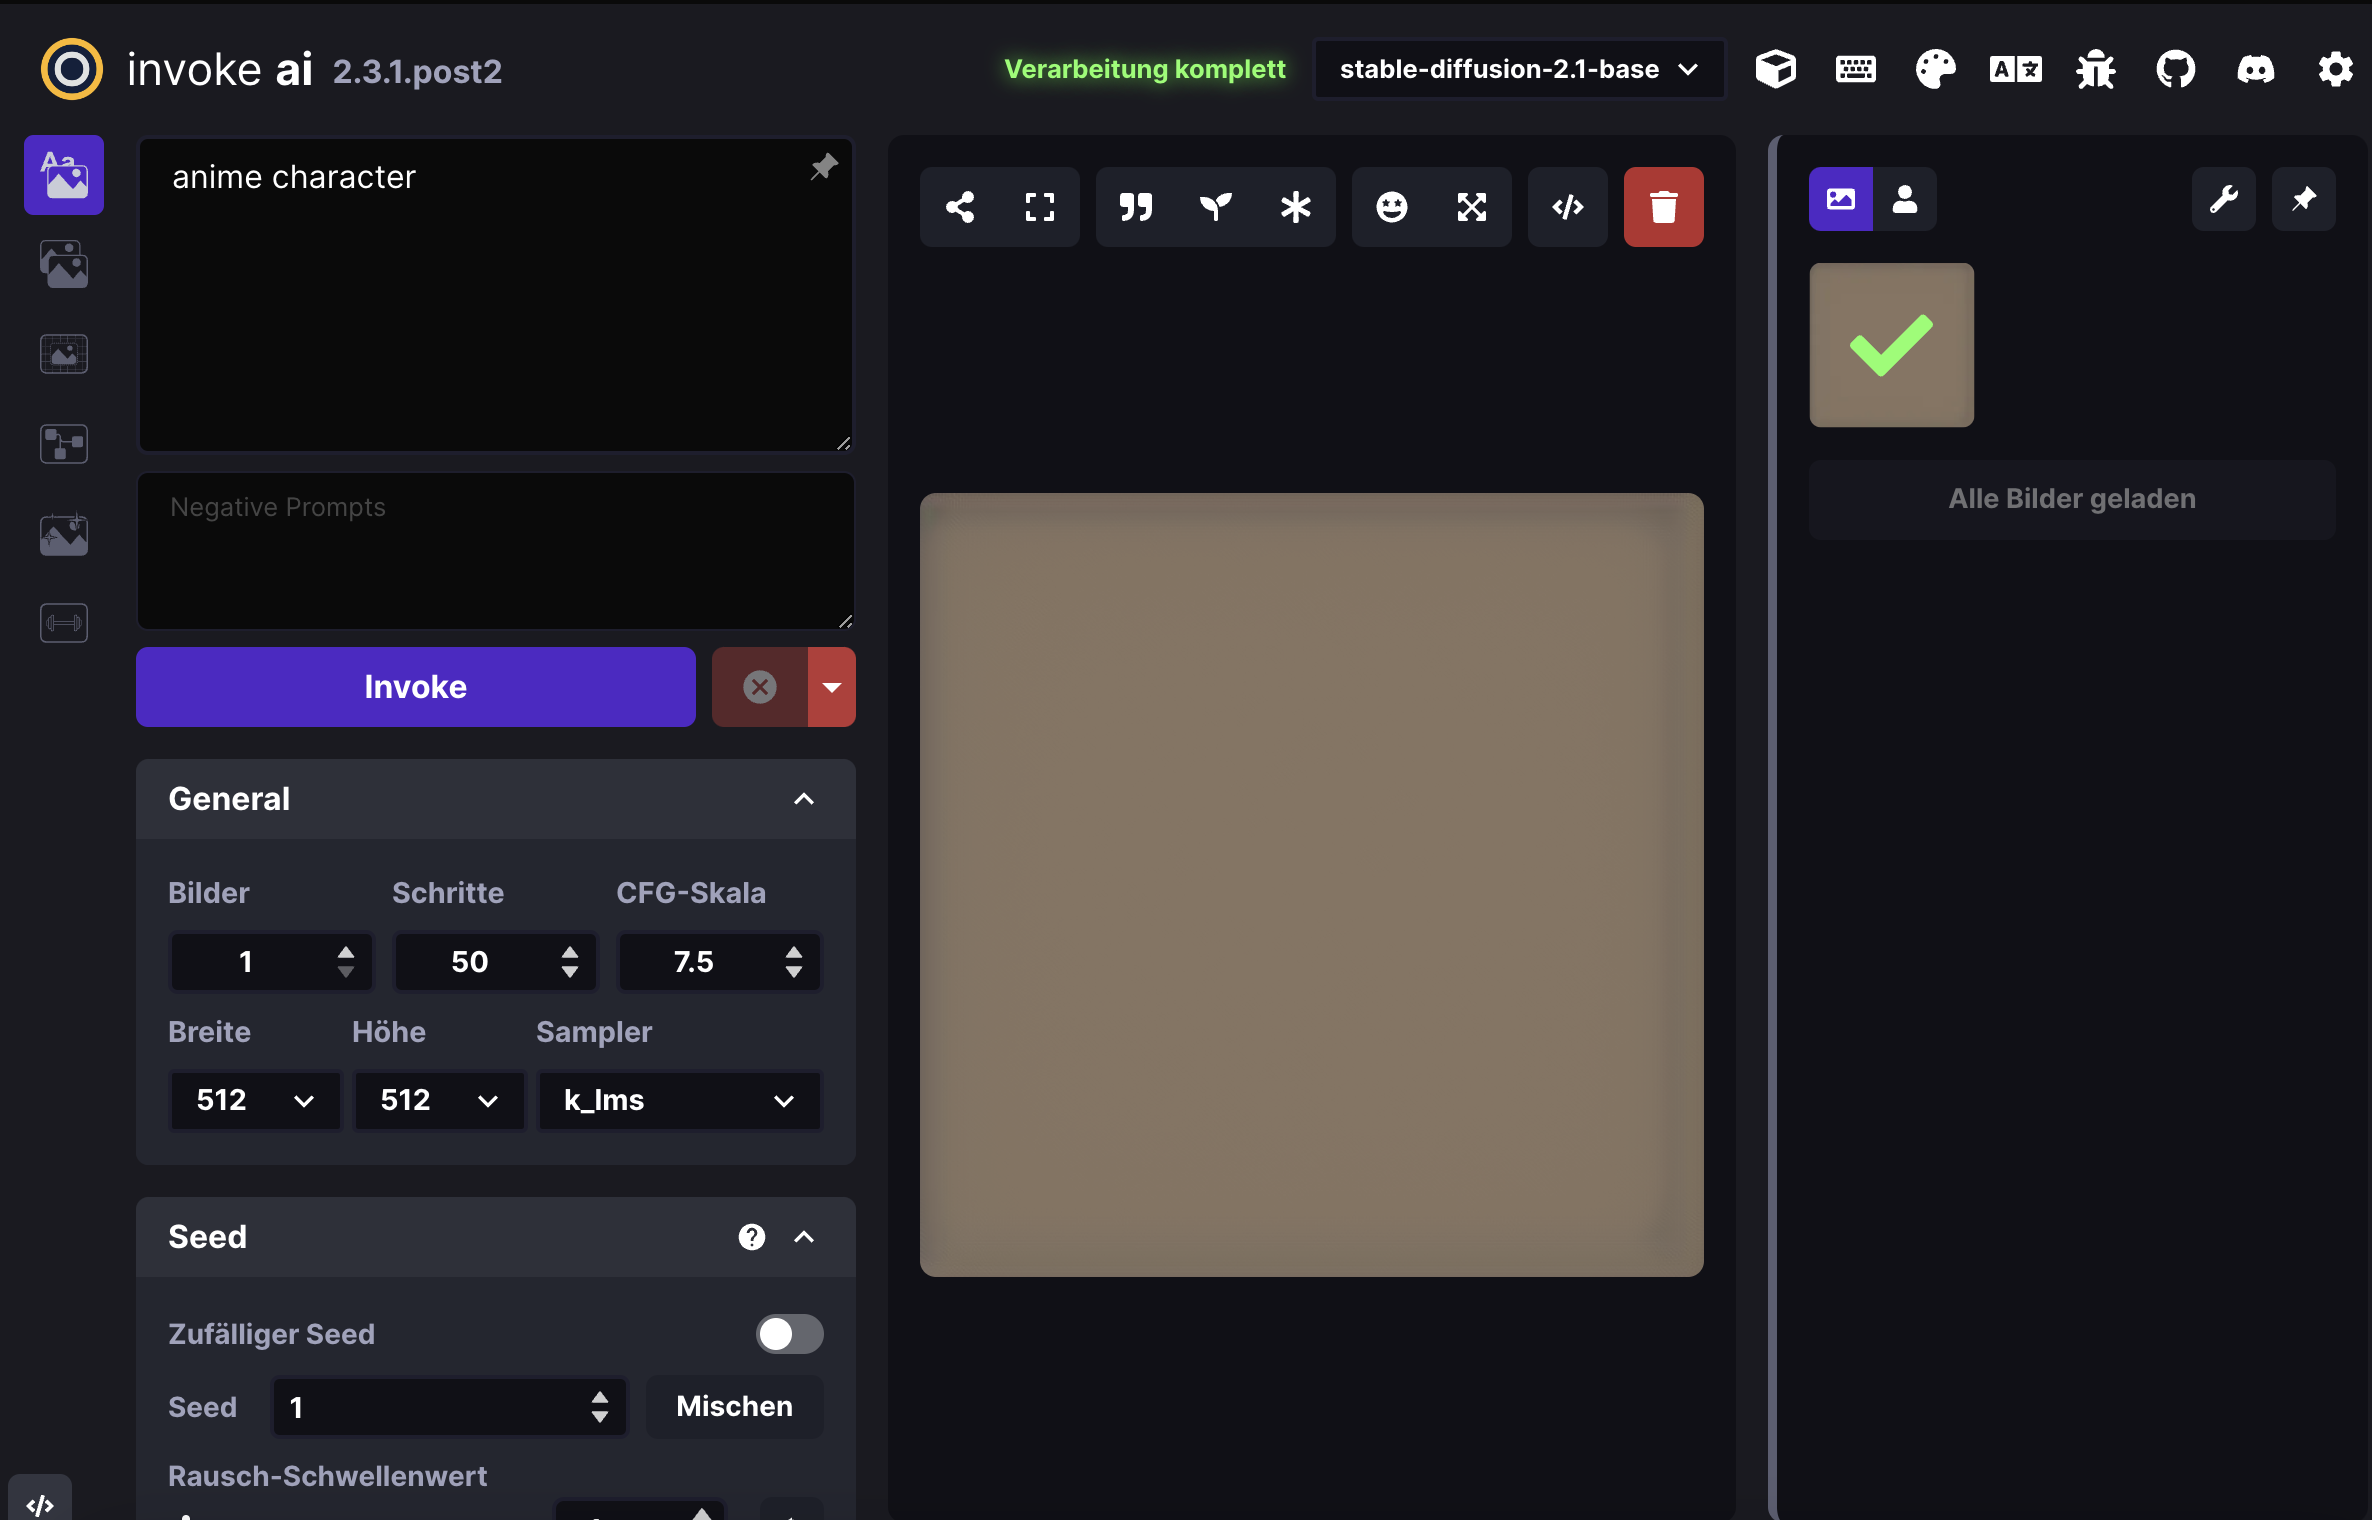Upscale the current image

[x=1472, y=207]
